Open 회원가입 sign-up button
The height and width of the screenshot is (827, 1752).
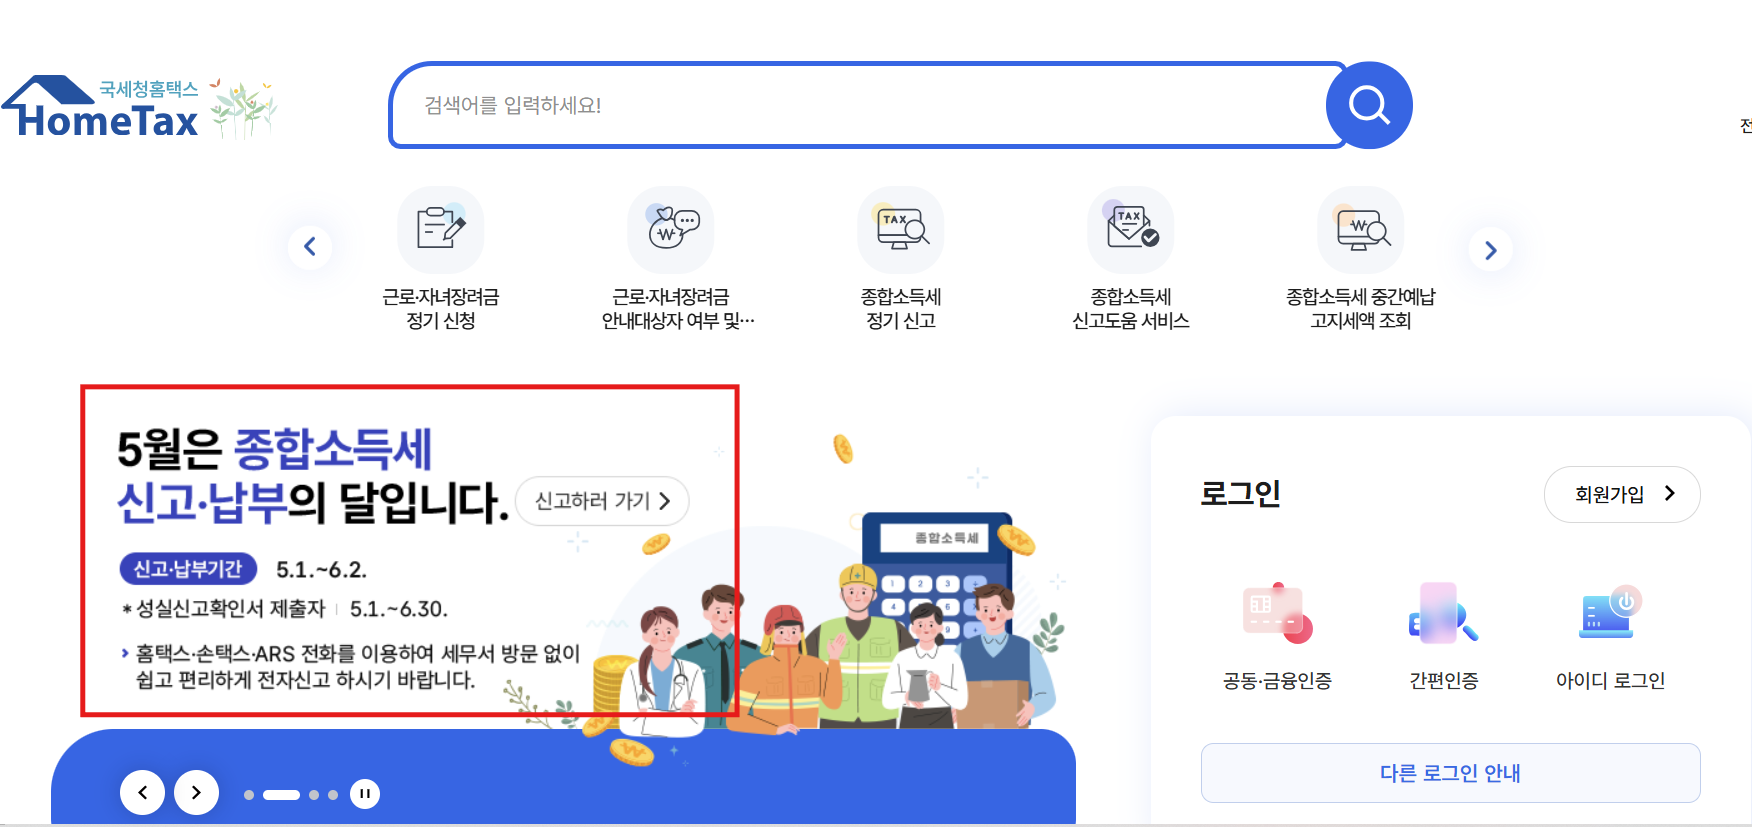1622,494
